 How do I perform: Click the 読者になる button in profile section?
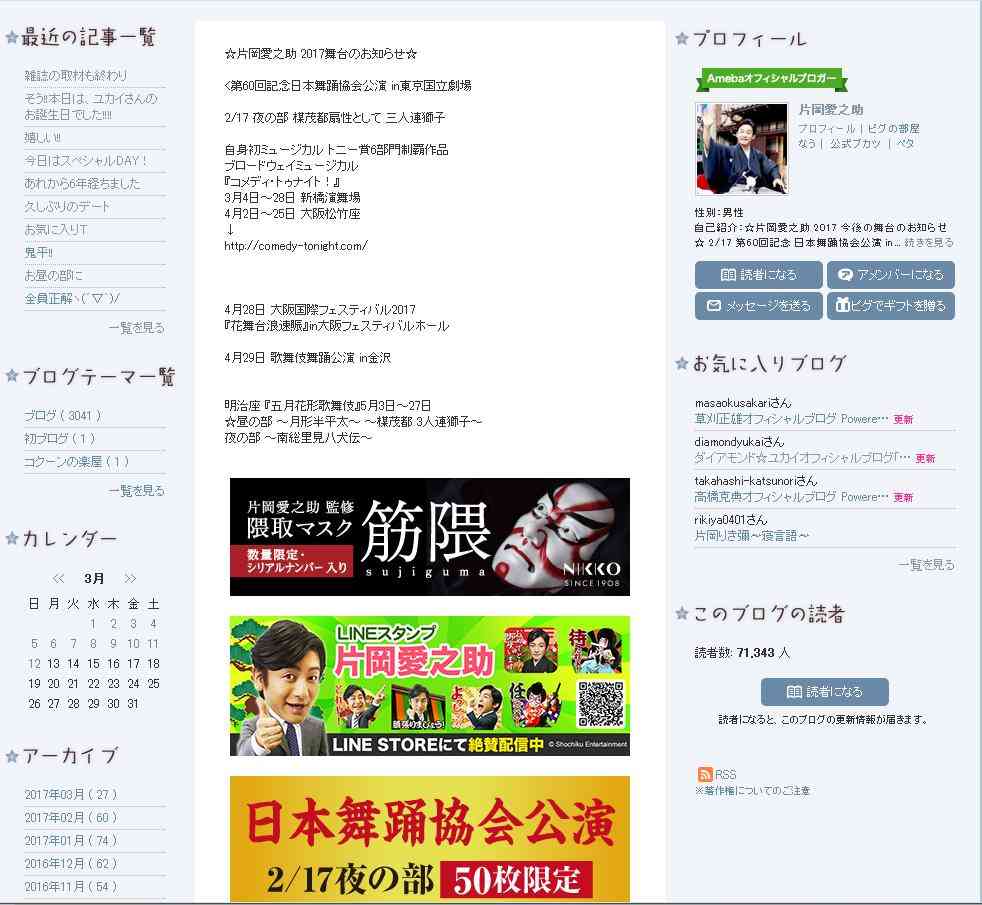coord(758,274)
